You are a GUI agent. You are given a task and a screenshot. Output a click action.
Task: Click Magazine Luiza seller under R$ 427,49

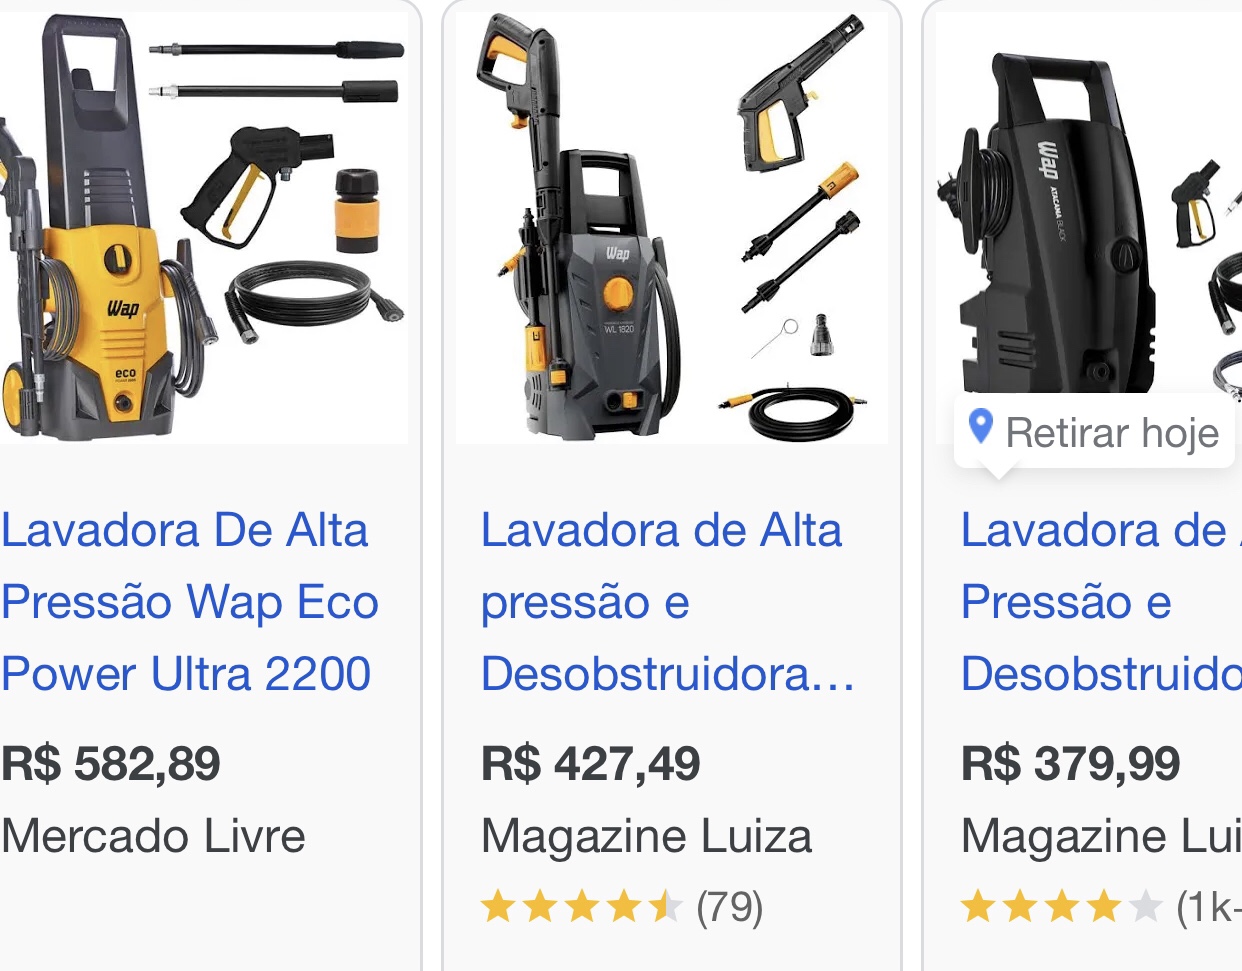tap(646, 836)
